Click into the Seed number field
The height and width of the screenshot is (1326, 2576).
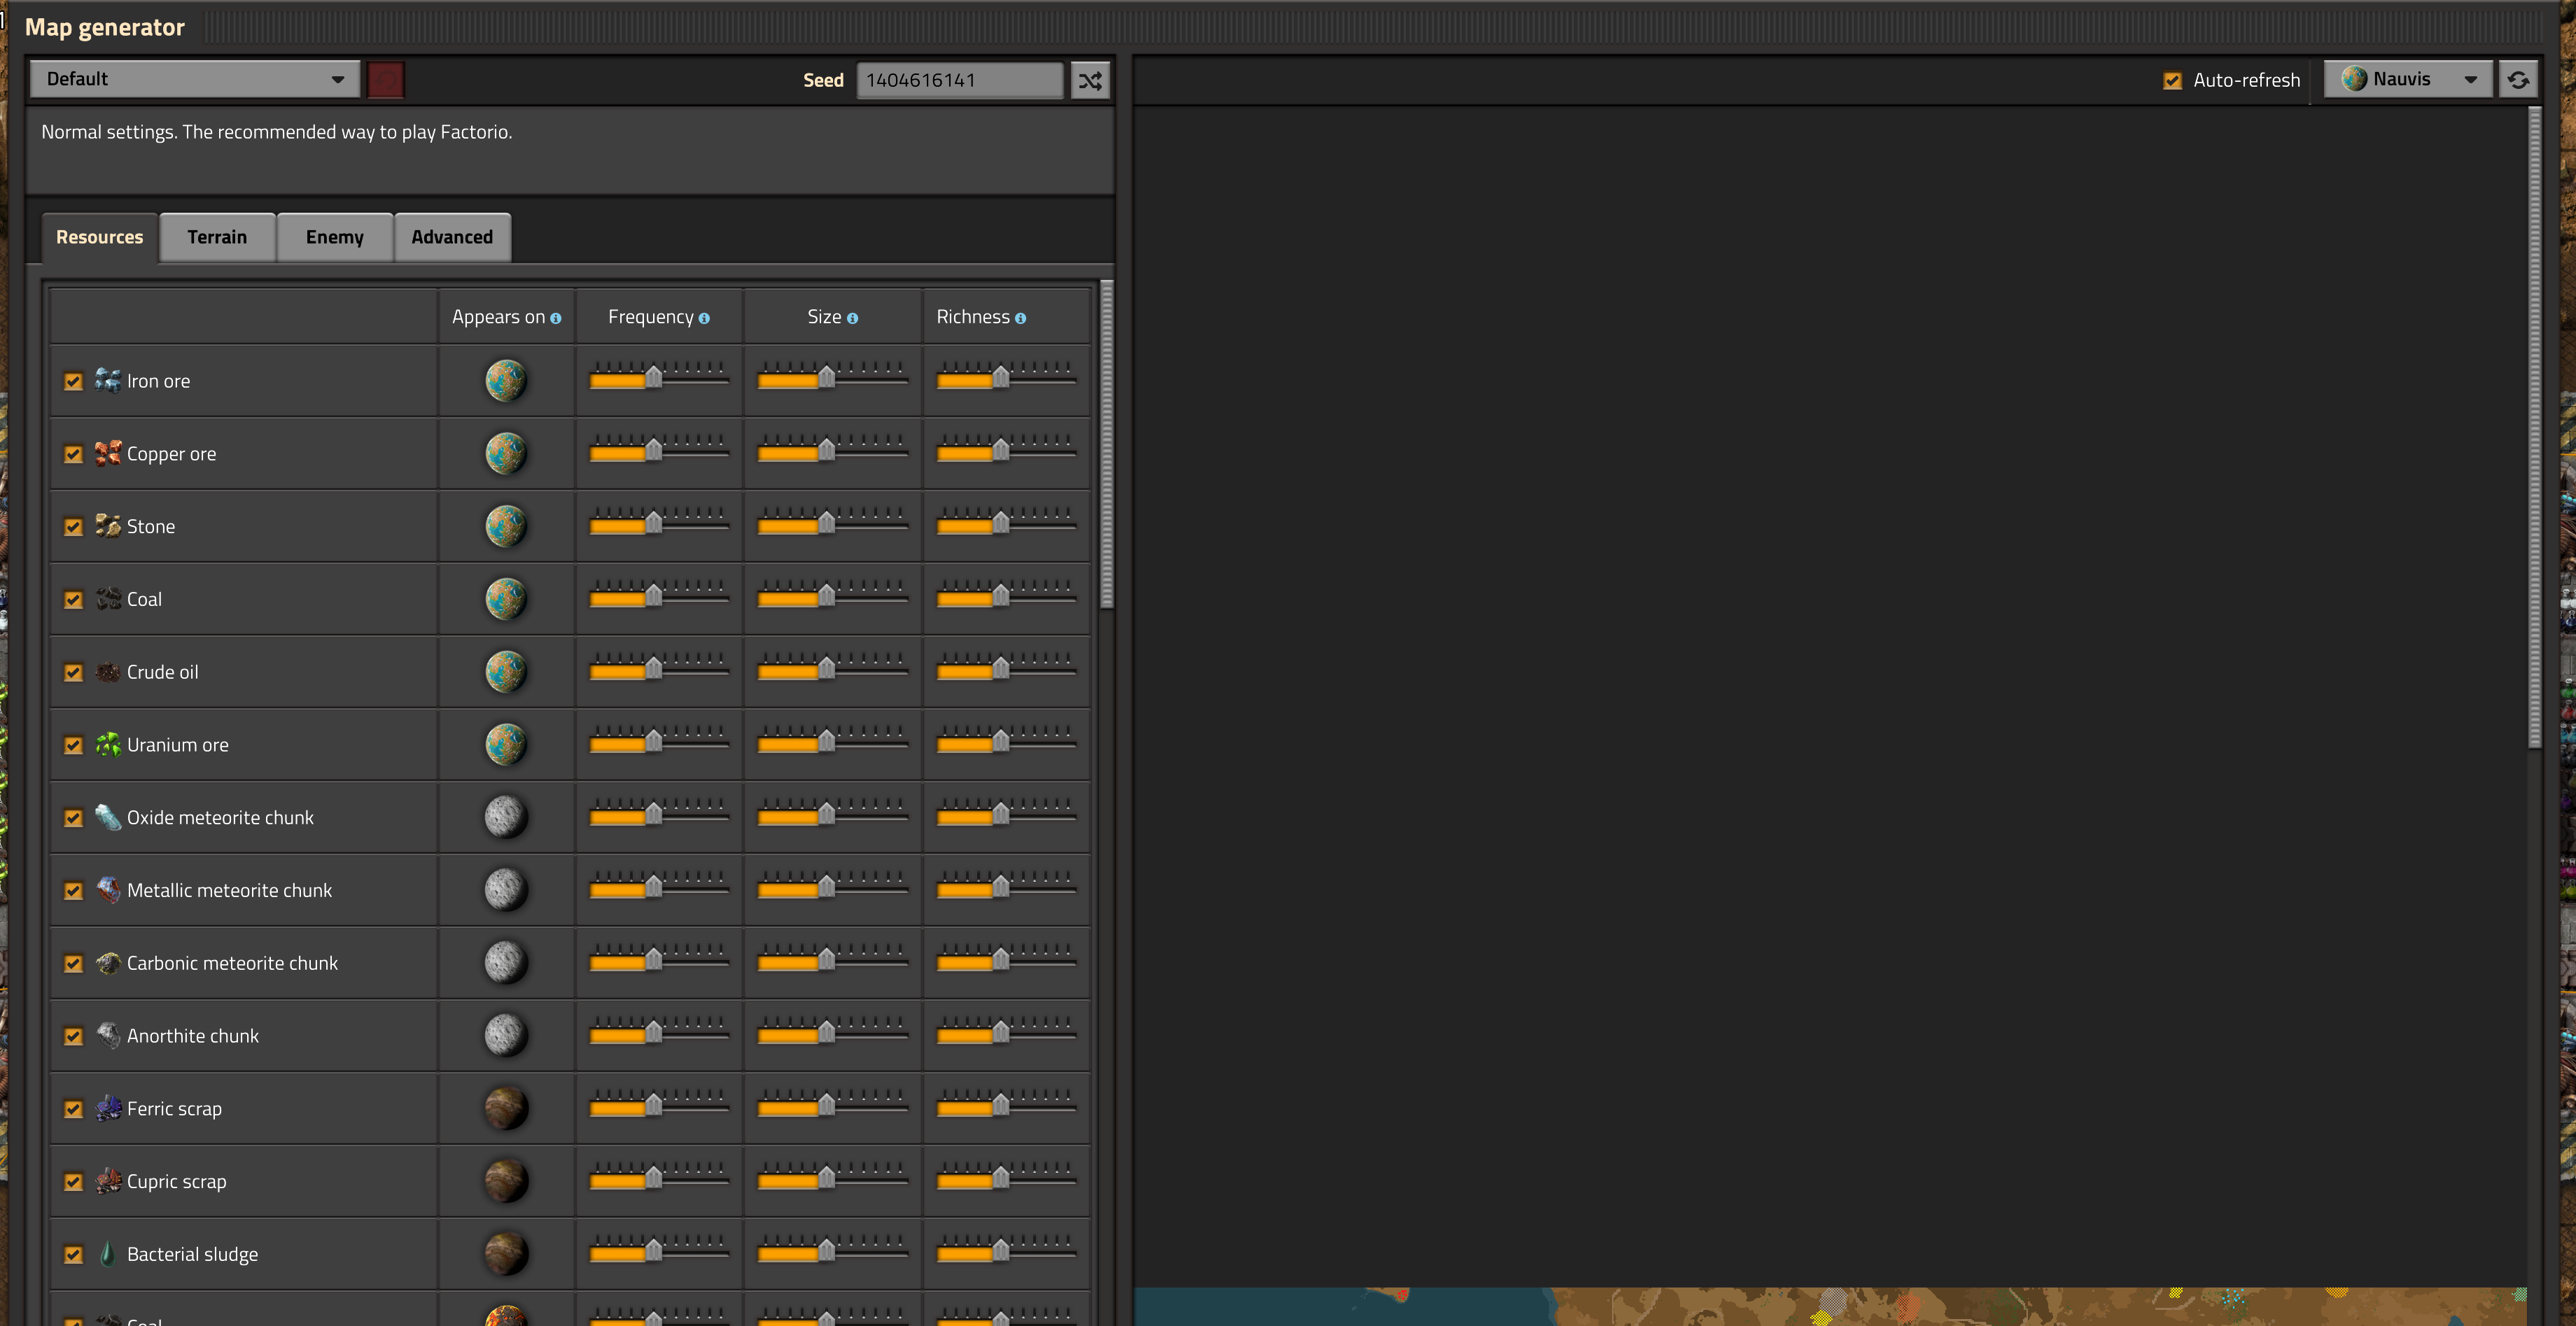[958, 80]
